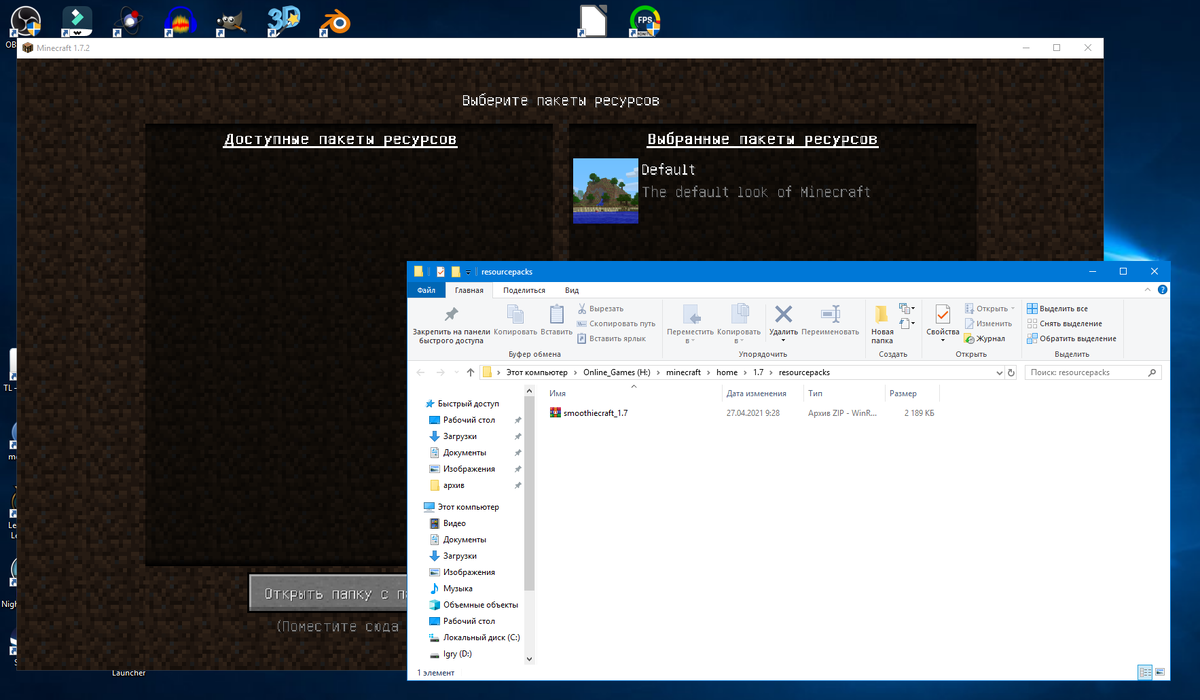Image resolution: width=1200 pixels, height=700 pixels.
Task: Go up one folder level arrow
Action: 470,372
